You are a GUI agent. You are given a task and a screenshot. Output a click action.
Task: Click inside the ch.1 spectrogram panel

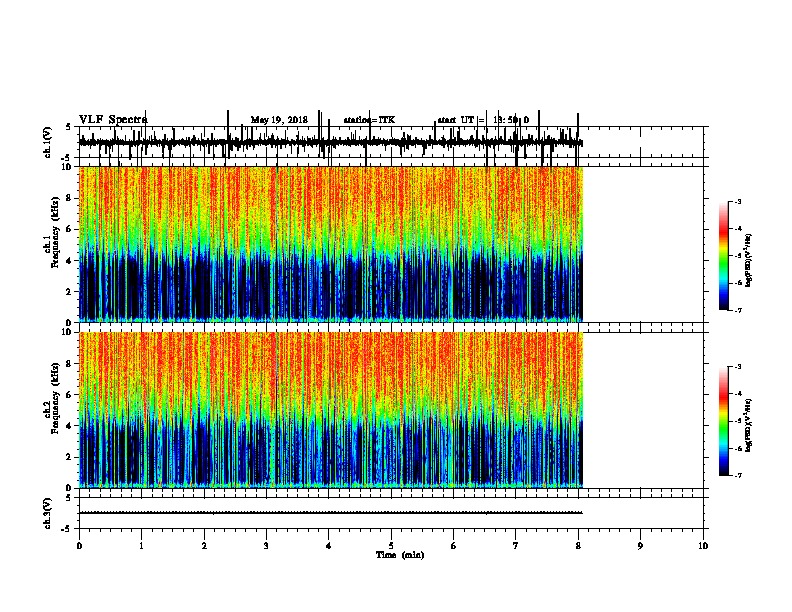click(331, 244)
